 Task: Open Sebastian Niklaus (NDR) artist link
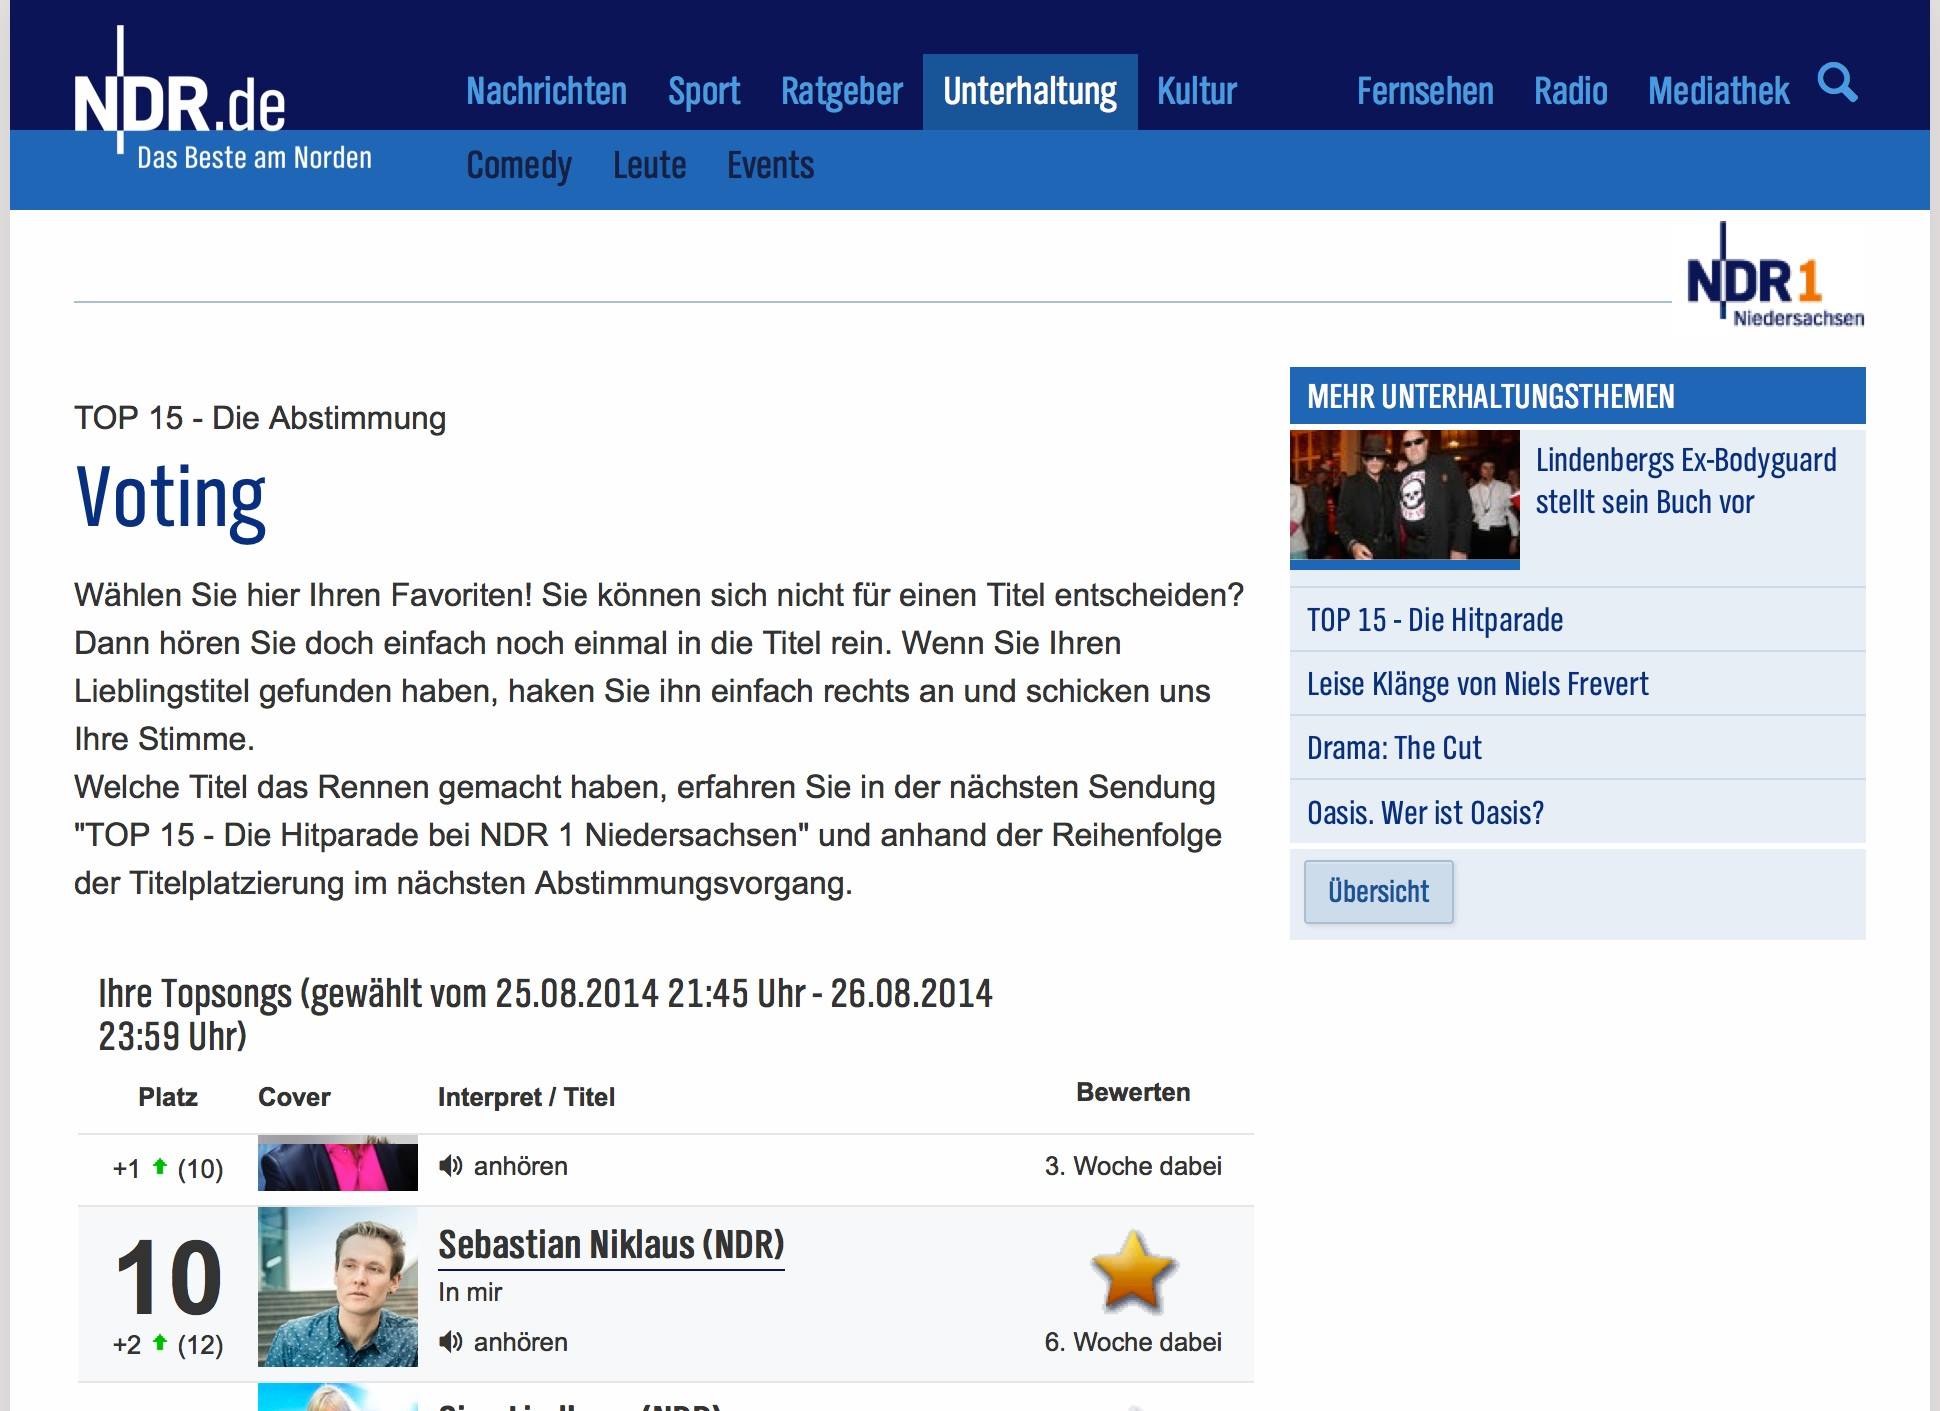611,1245
